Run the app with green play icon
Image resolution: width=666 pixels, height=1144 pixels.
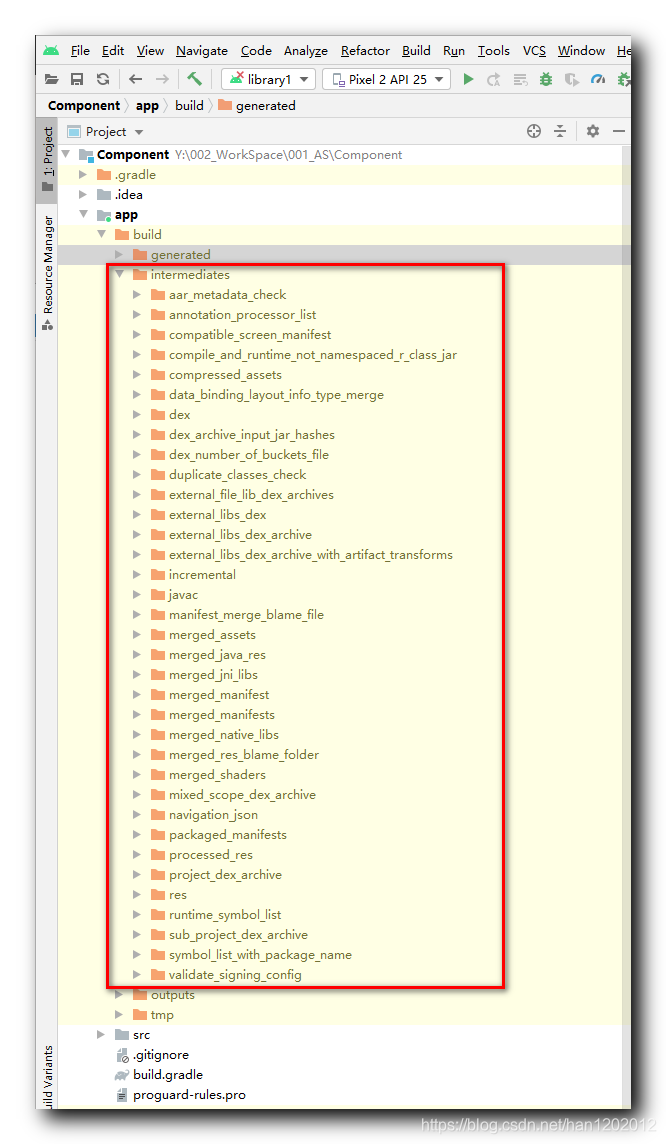[468, 79]
